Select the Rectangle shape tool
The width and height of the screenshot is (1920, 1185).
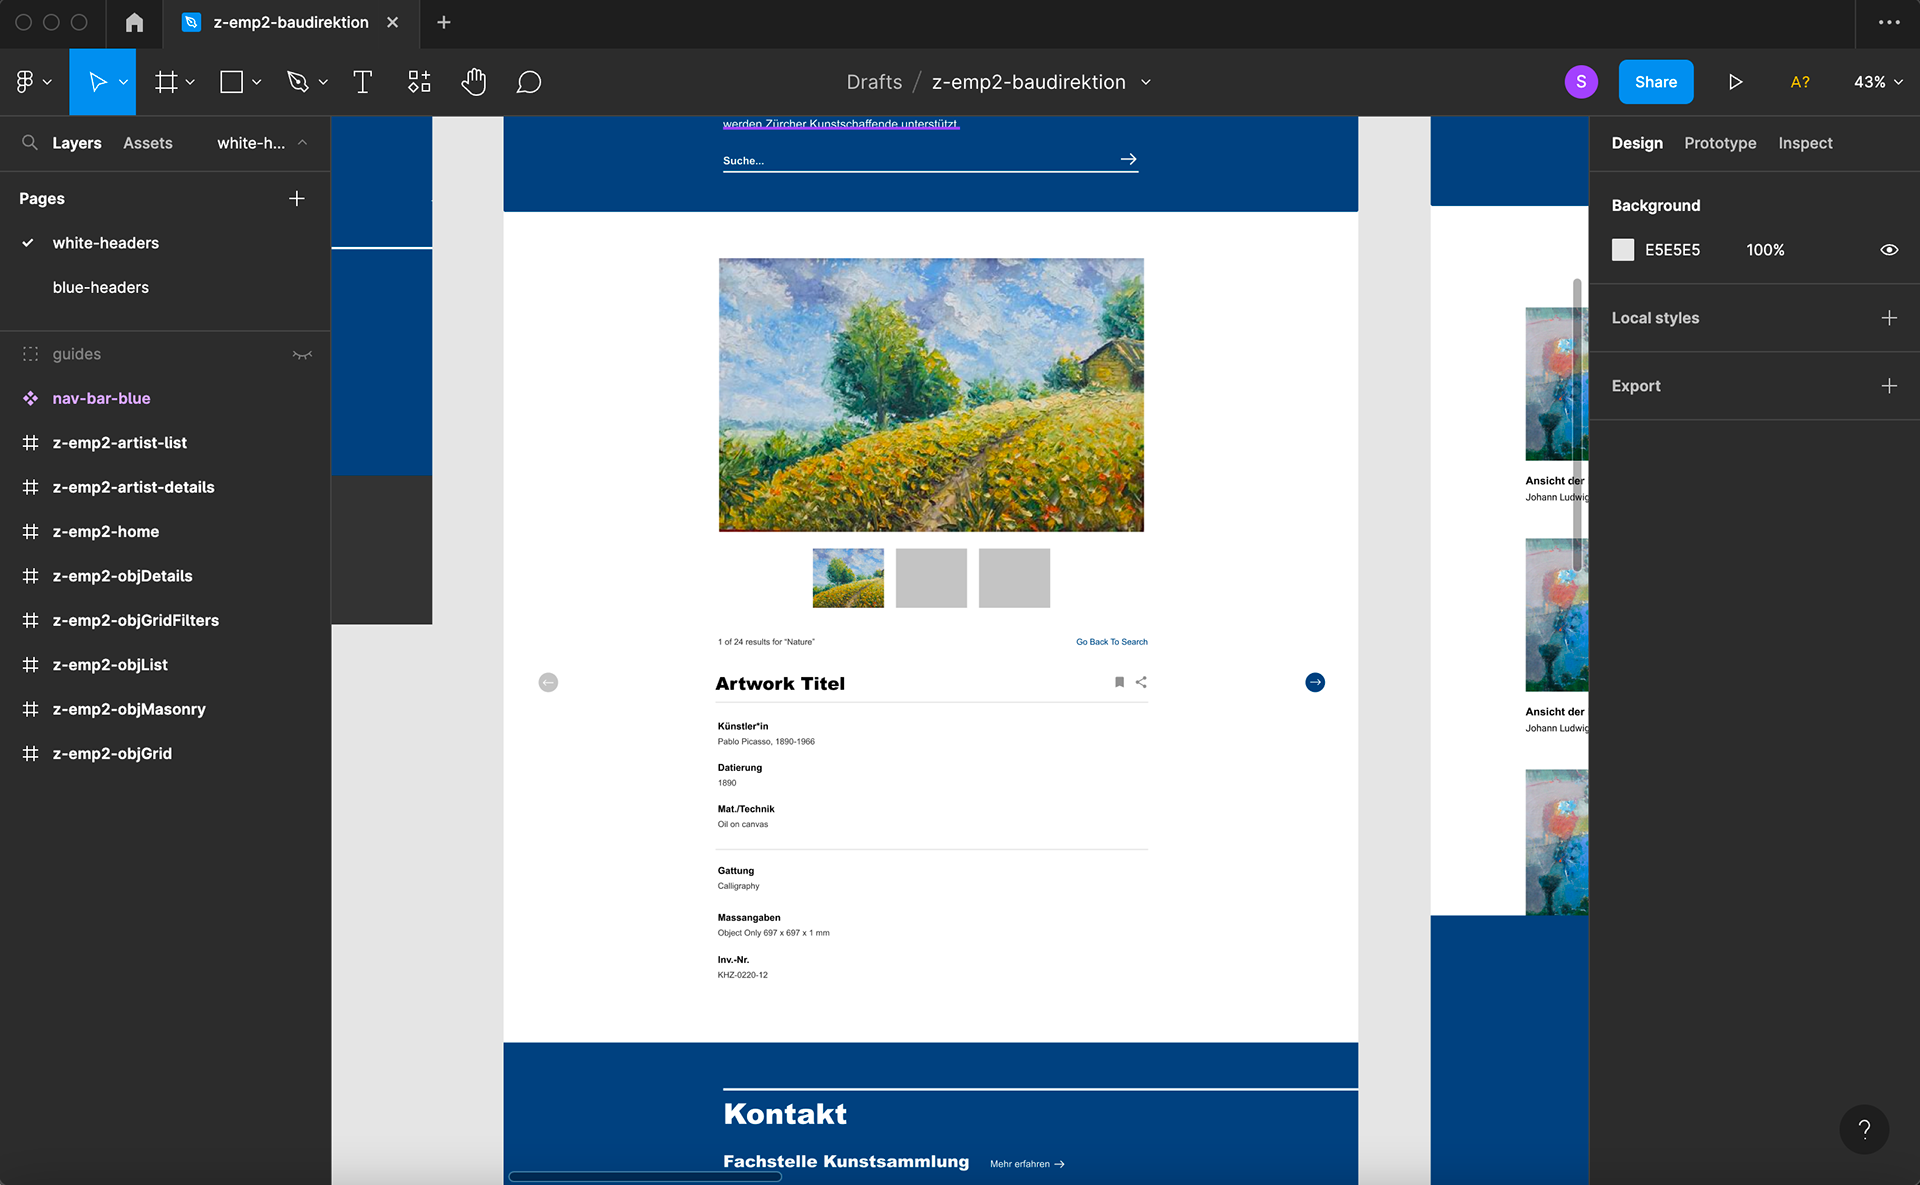coord(231,82)
